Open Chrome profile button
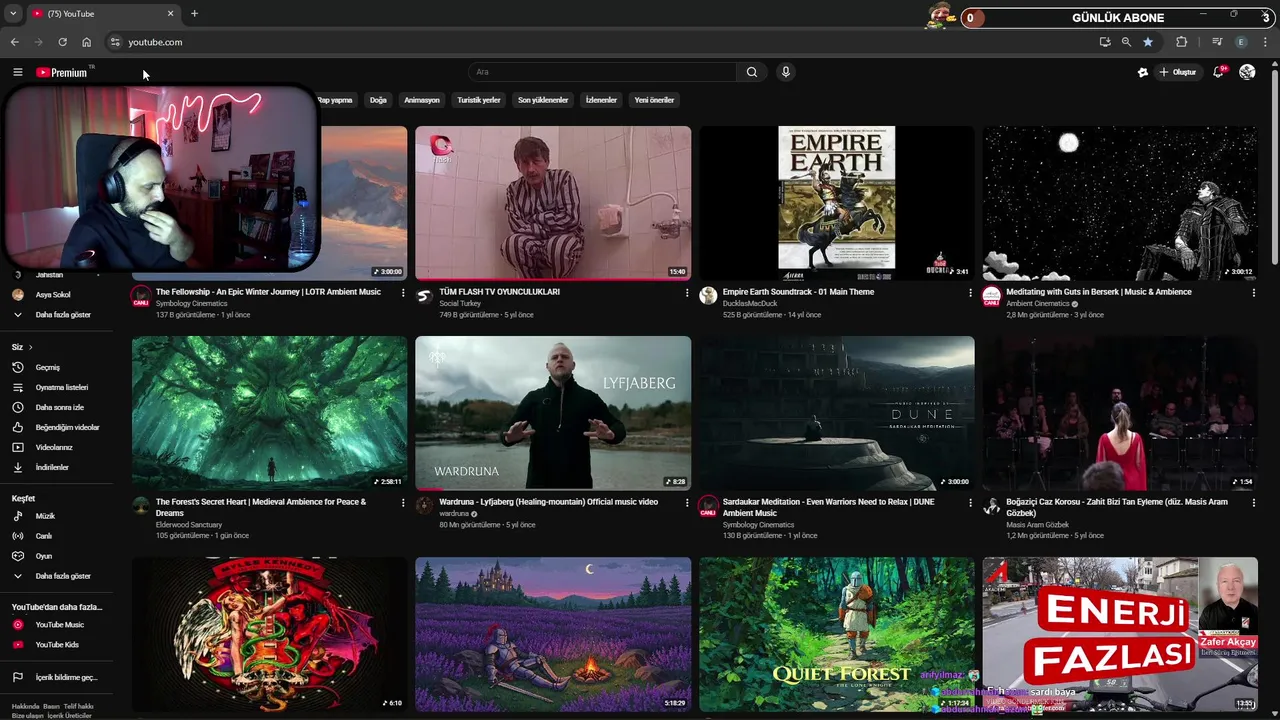 (1241, 42)
